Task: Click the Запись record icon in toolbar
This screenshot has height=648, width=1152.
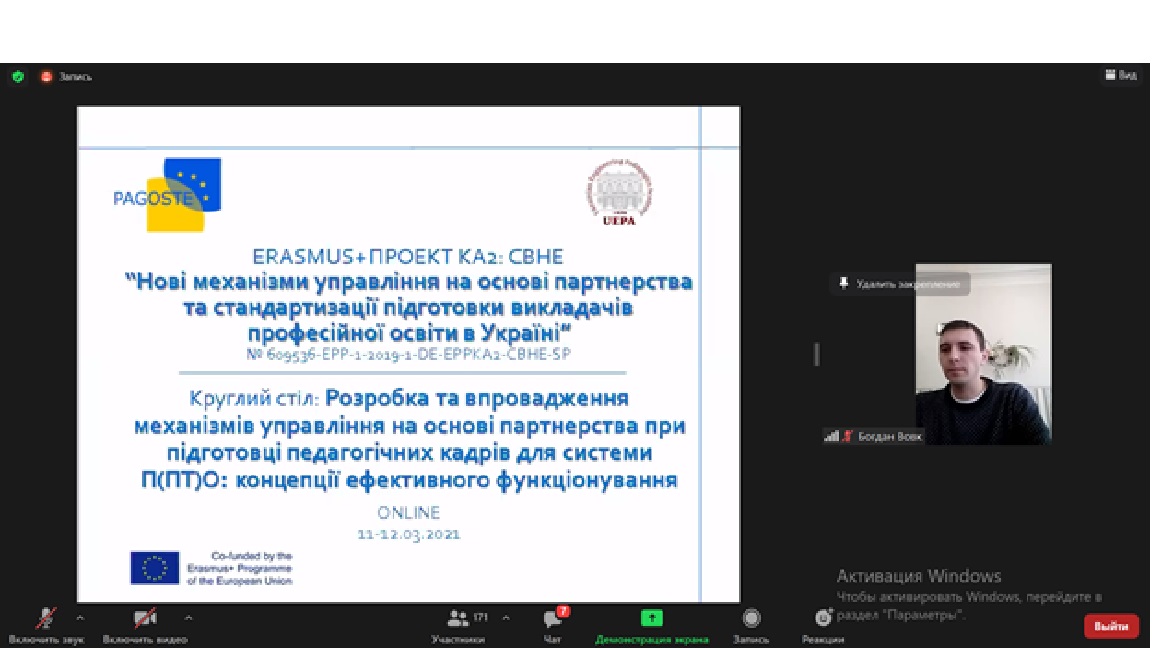Action: pos(751,619)
